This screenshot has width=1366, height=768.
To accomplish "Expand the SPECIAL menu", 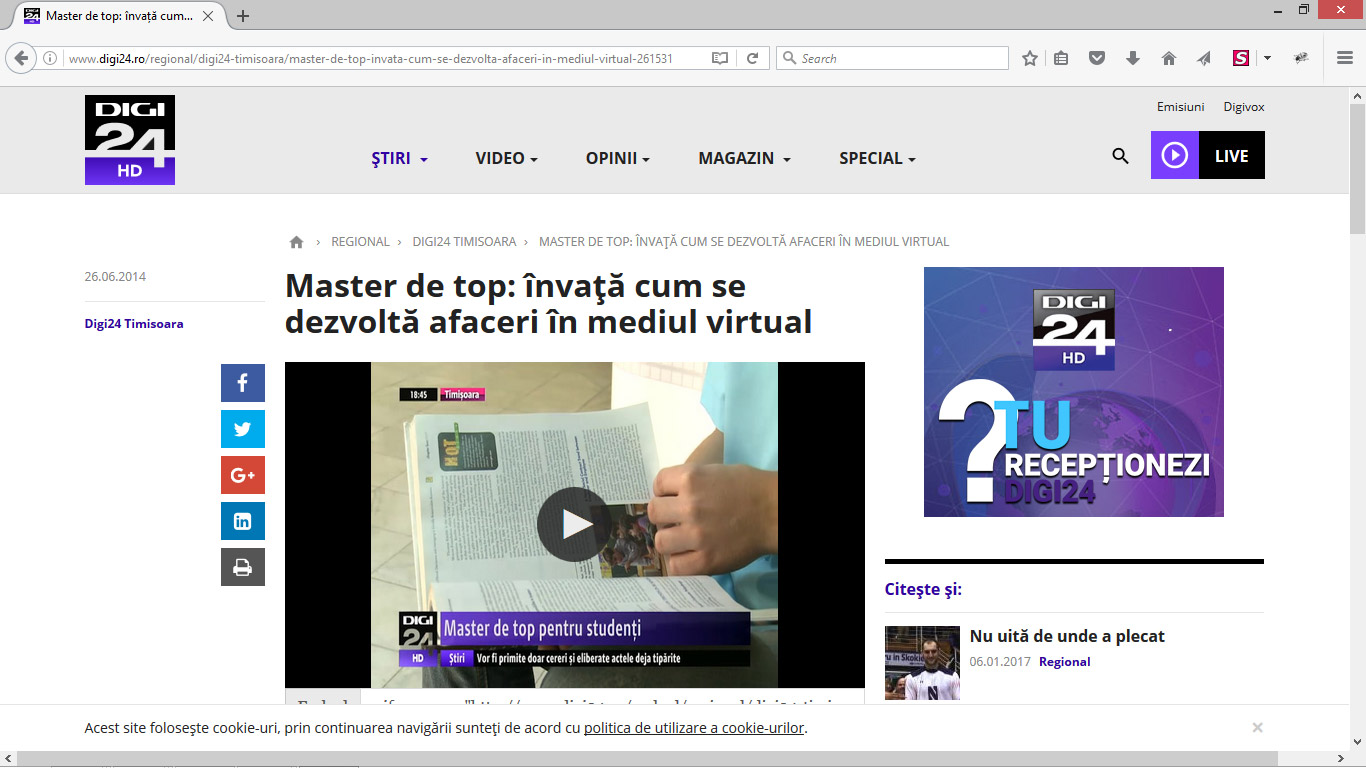I will (x=877, y=158).
